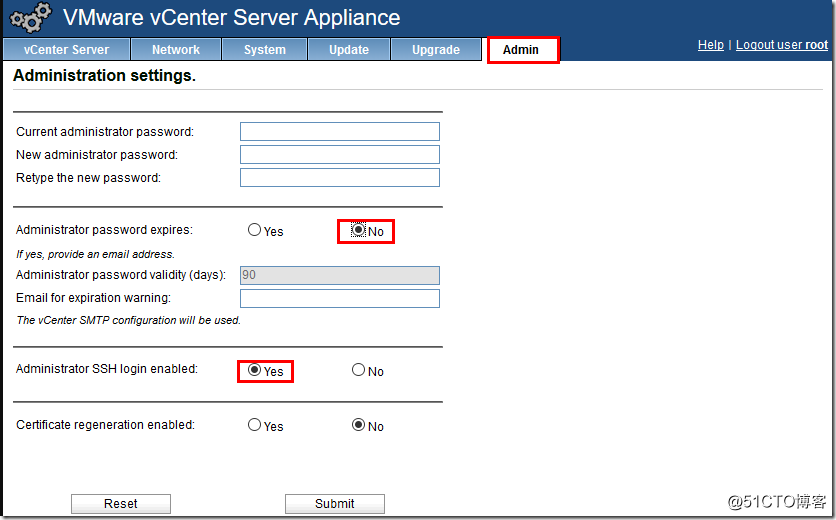Switch to the Network tab
Image resolution: width=836 pixels, height=520 pixels.
[x=176, y=50]
